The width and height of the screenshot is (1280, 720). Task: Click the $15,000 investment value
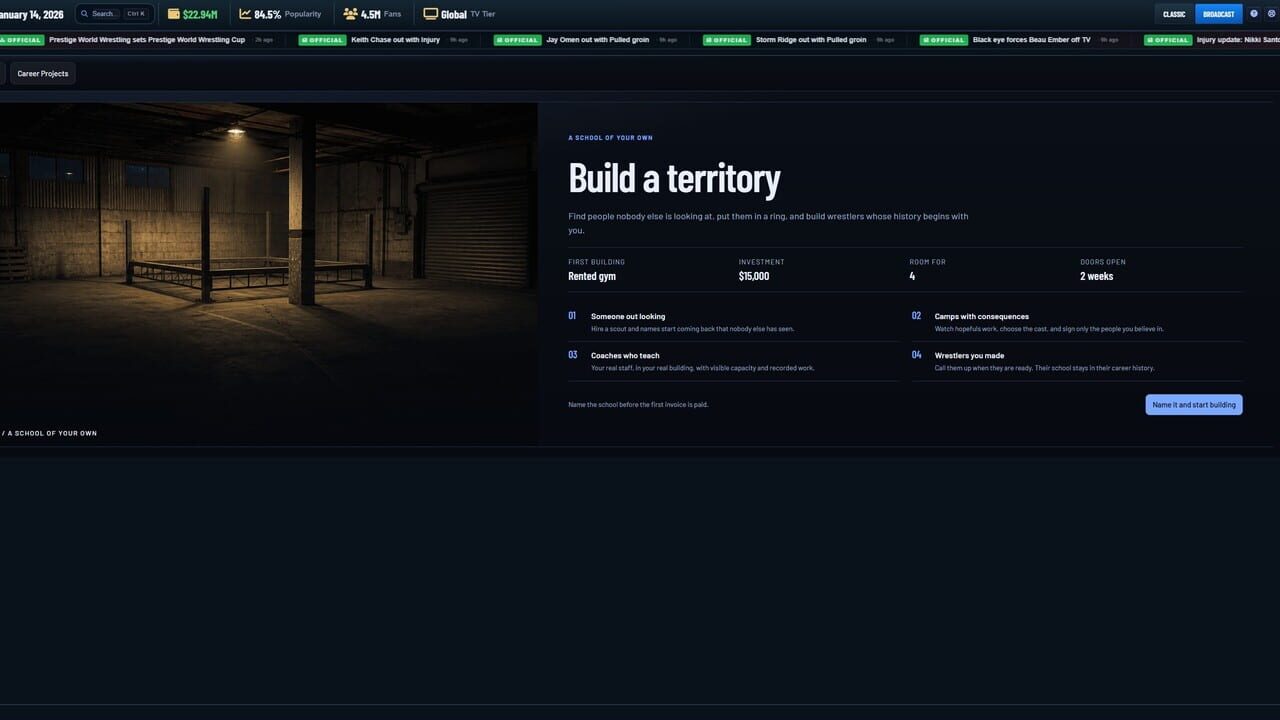click(754, 276)
